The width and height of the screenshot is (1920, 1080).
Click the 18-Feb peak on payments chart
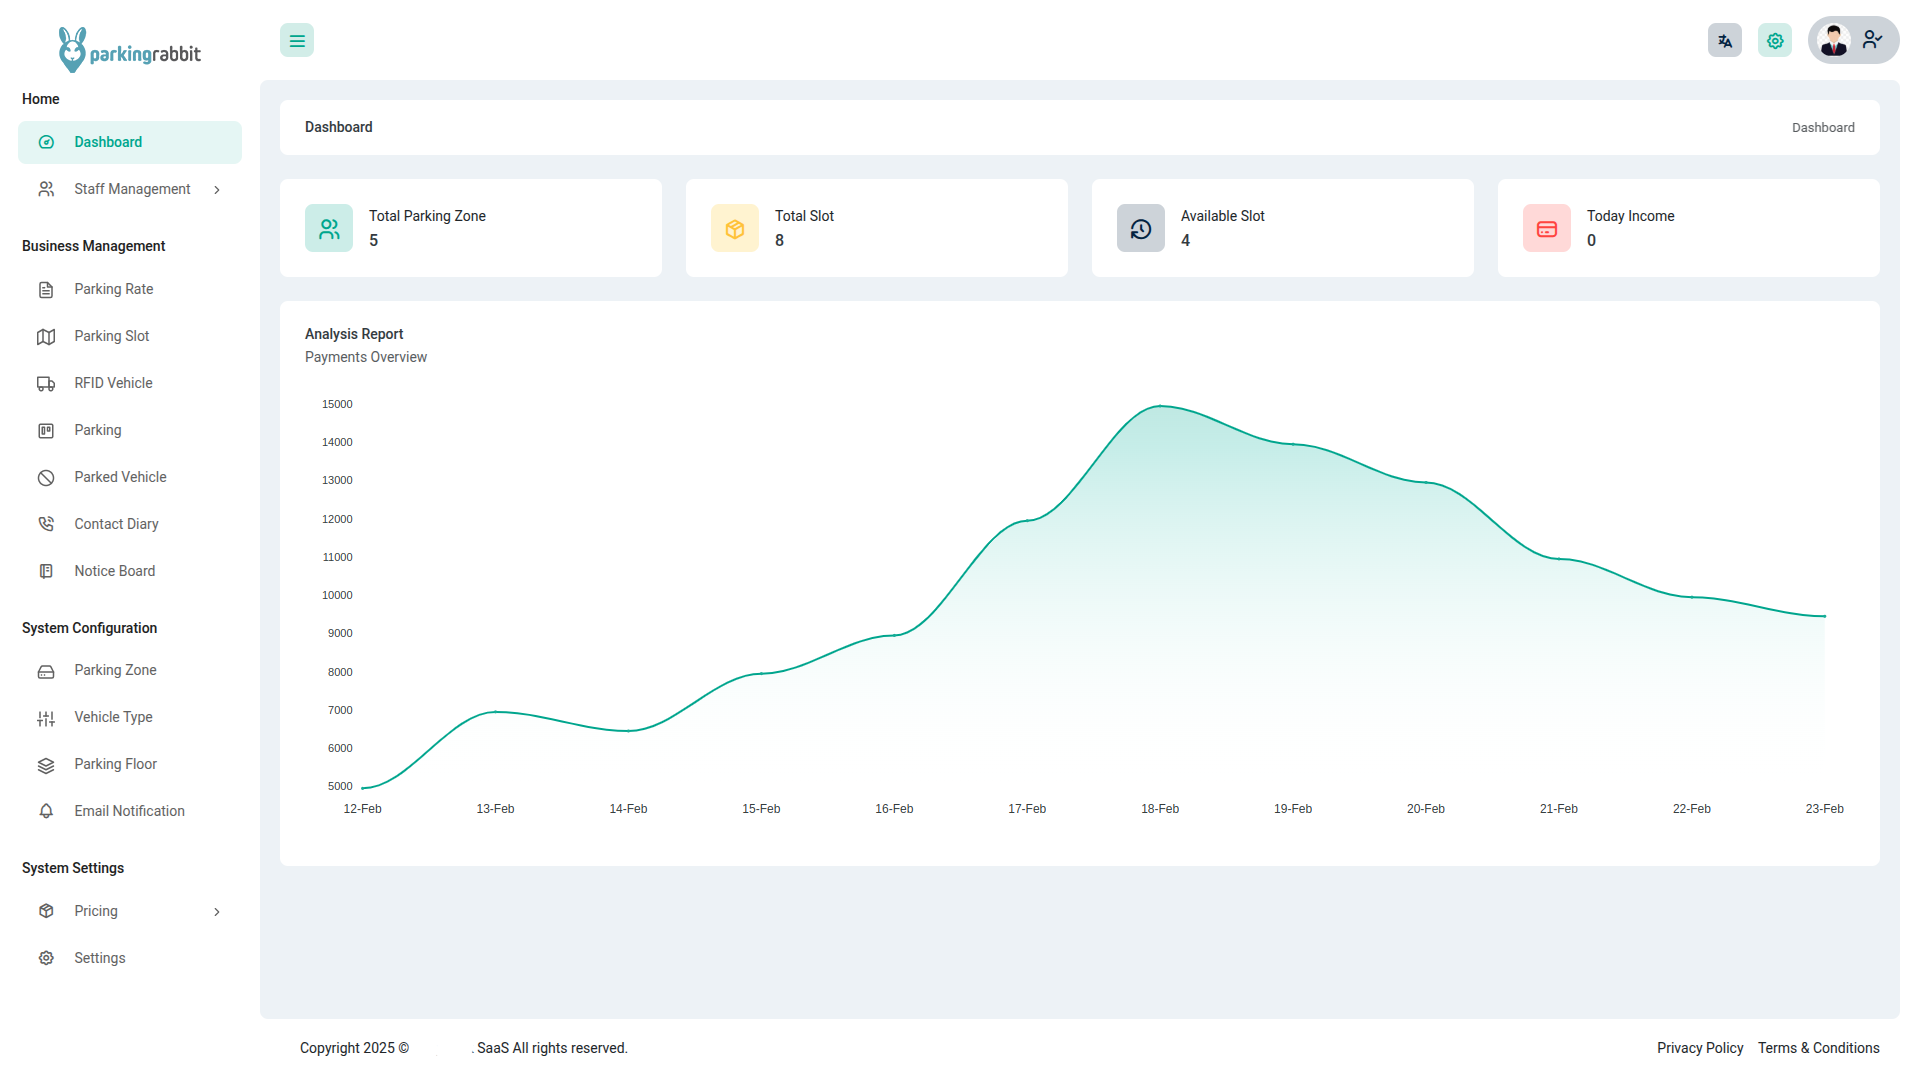1160,406
